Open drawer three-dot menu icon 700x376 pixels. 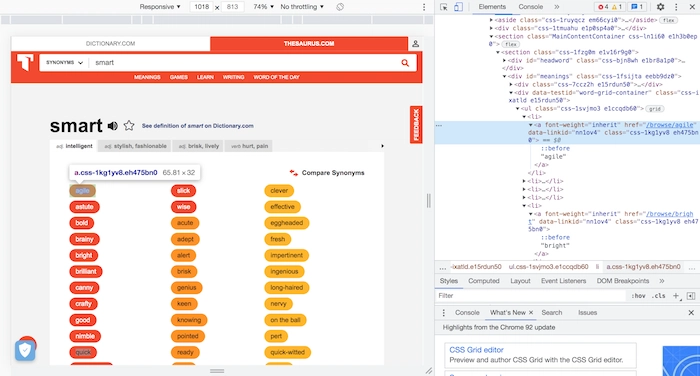coord(443,313)
